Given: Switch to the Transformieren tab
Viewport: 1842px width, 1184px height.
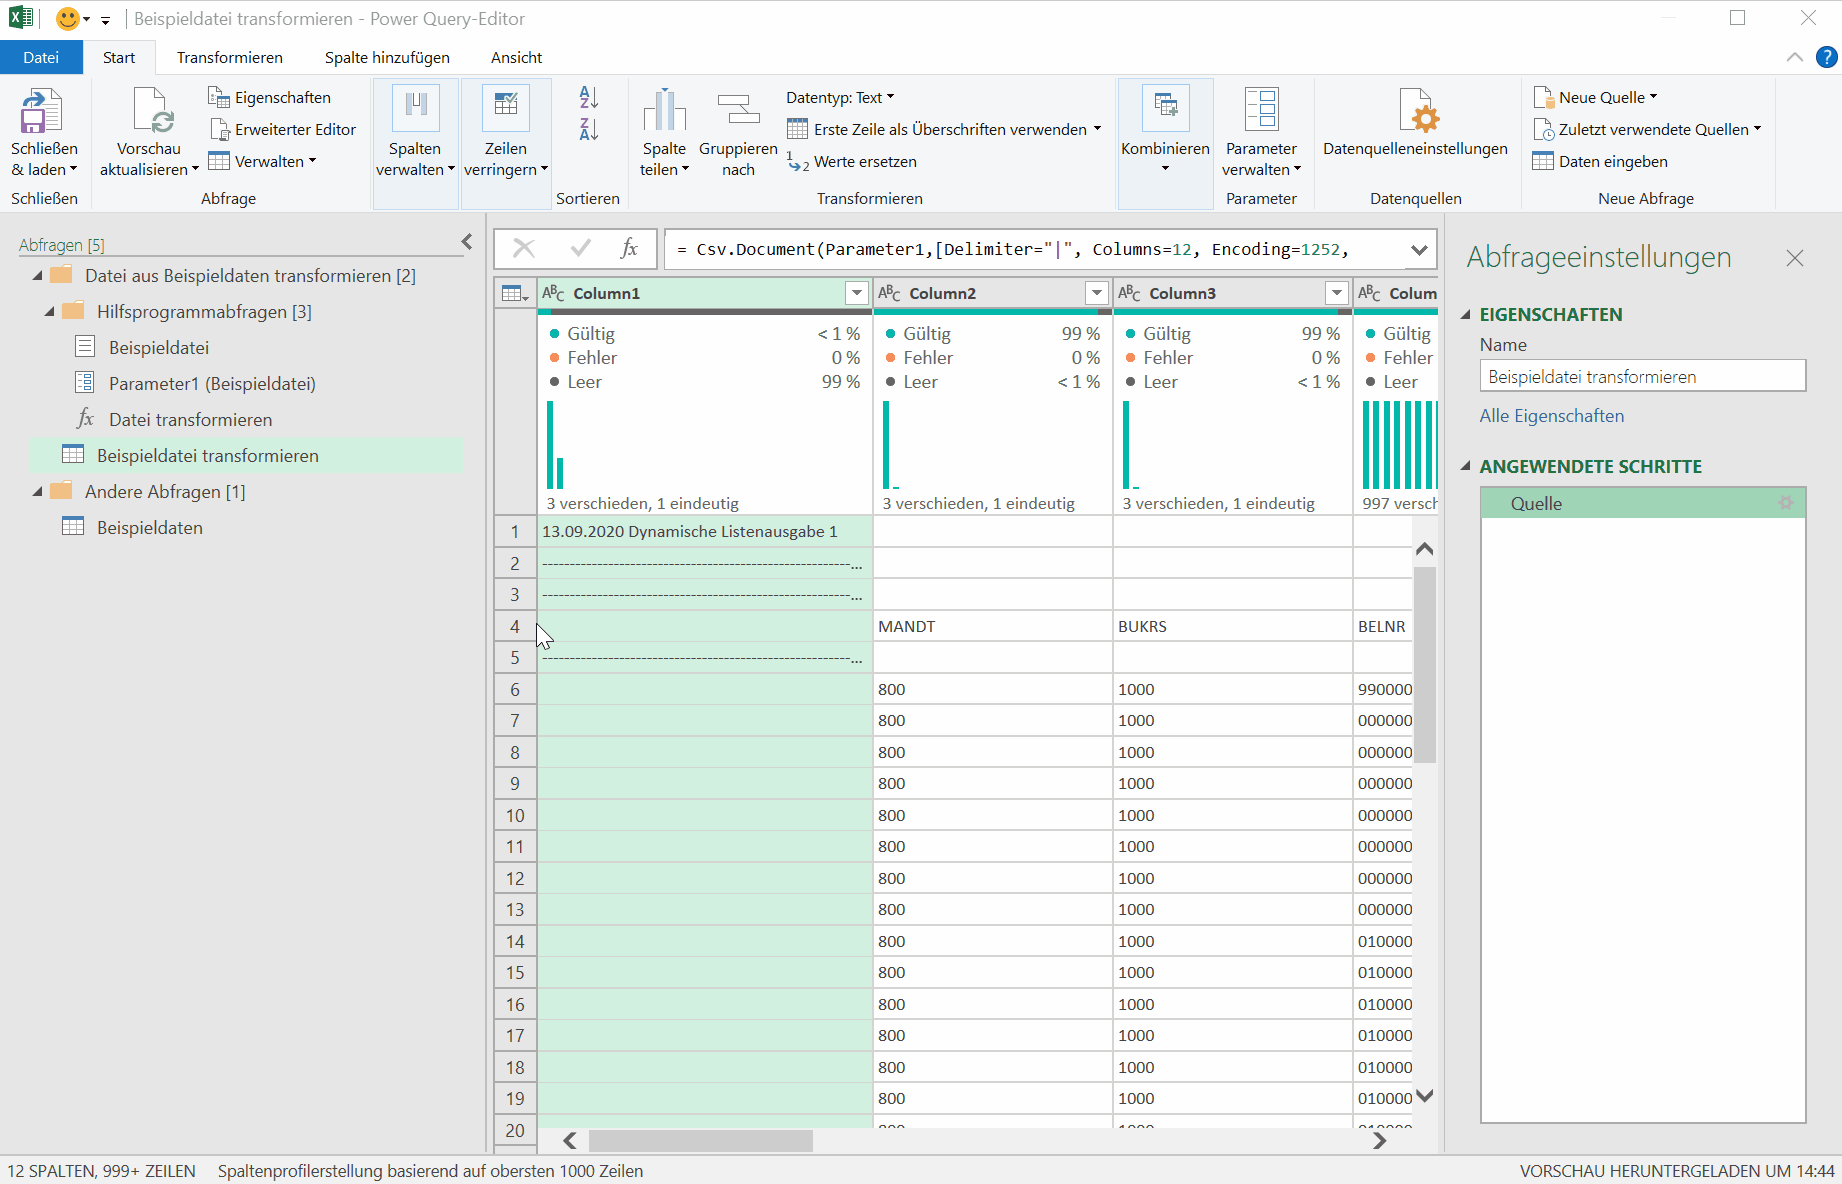Looking at the screenshot, I should point(229,58).
